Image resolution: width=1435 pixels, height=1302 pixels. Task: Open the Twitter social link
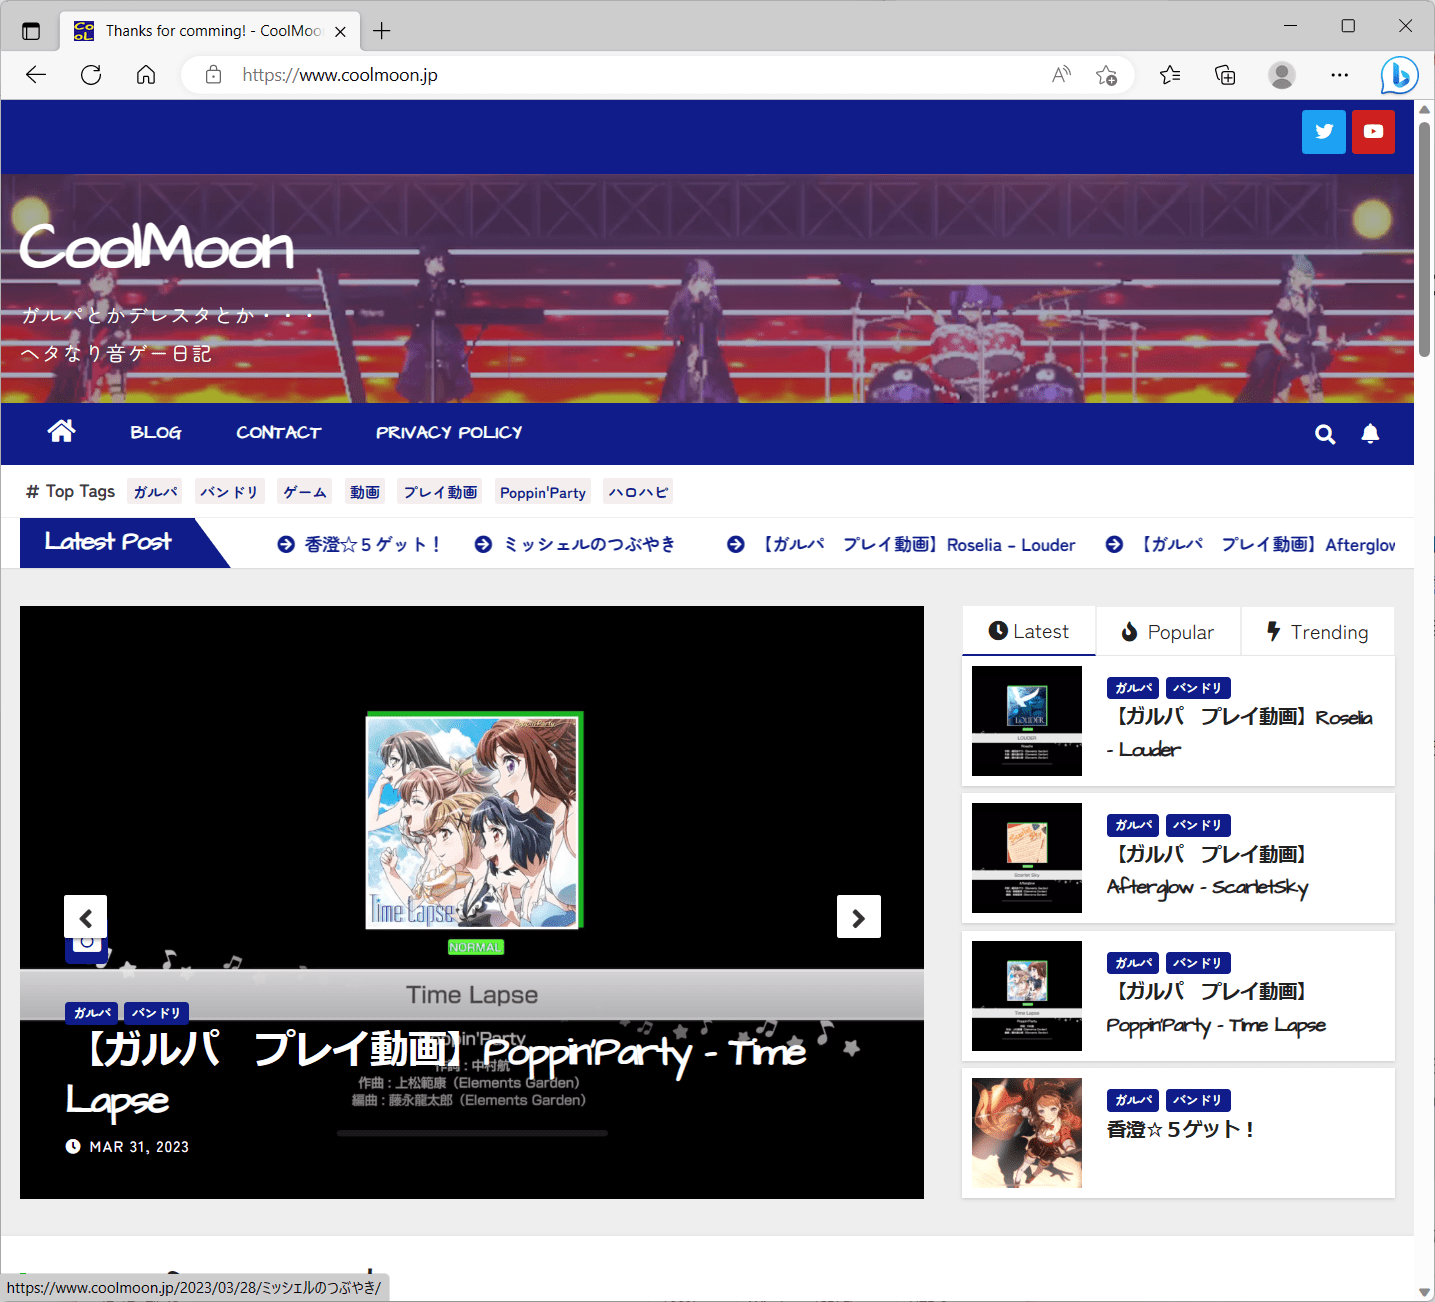(1323, 132)
